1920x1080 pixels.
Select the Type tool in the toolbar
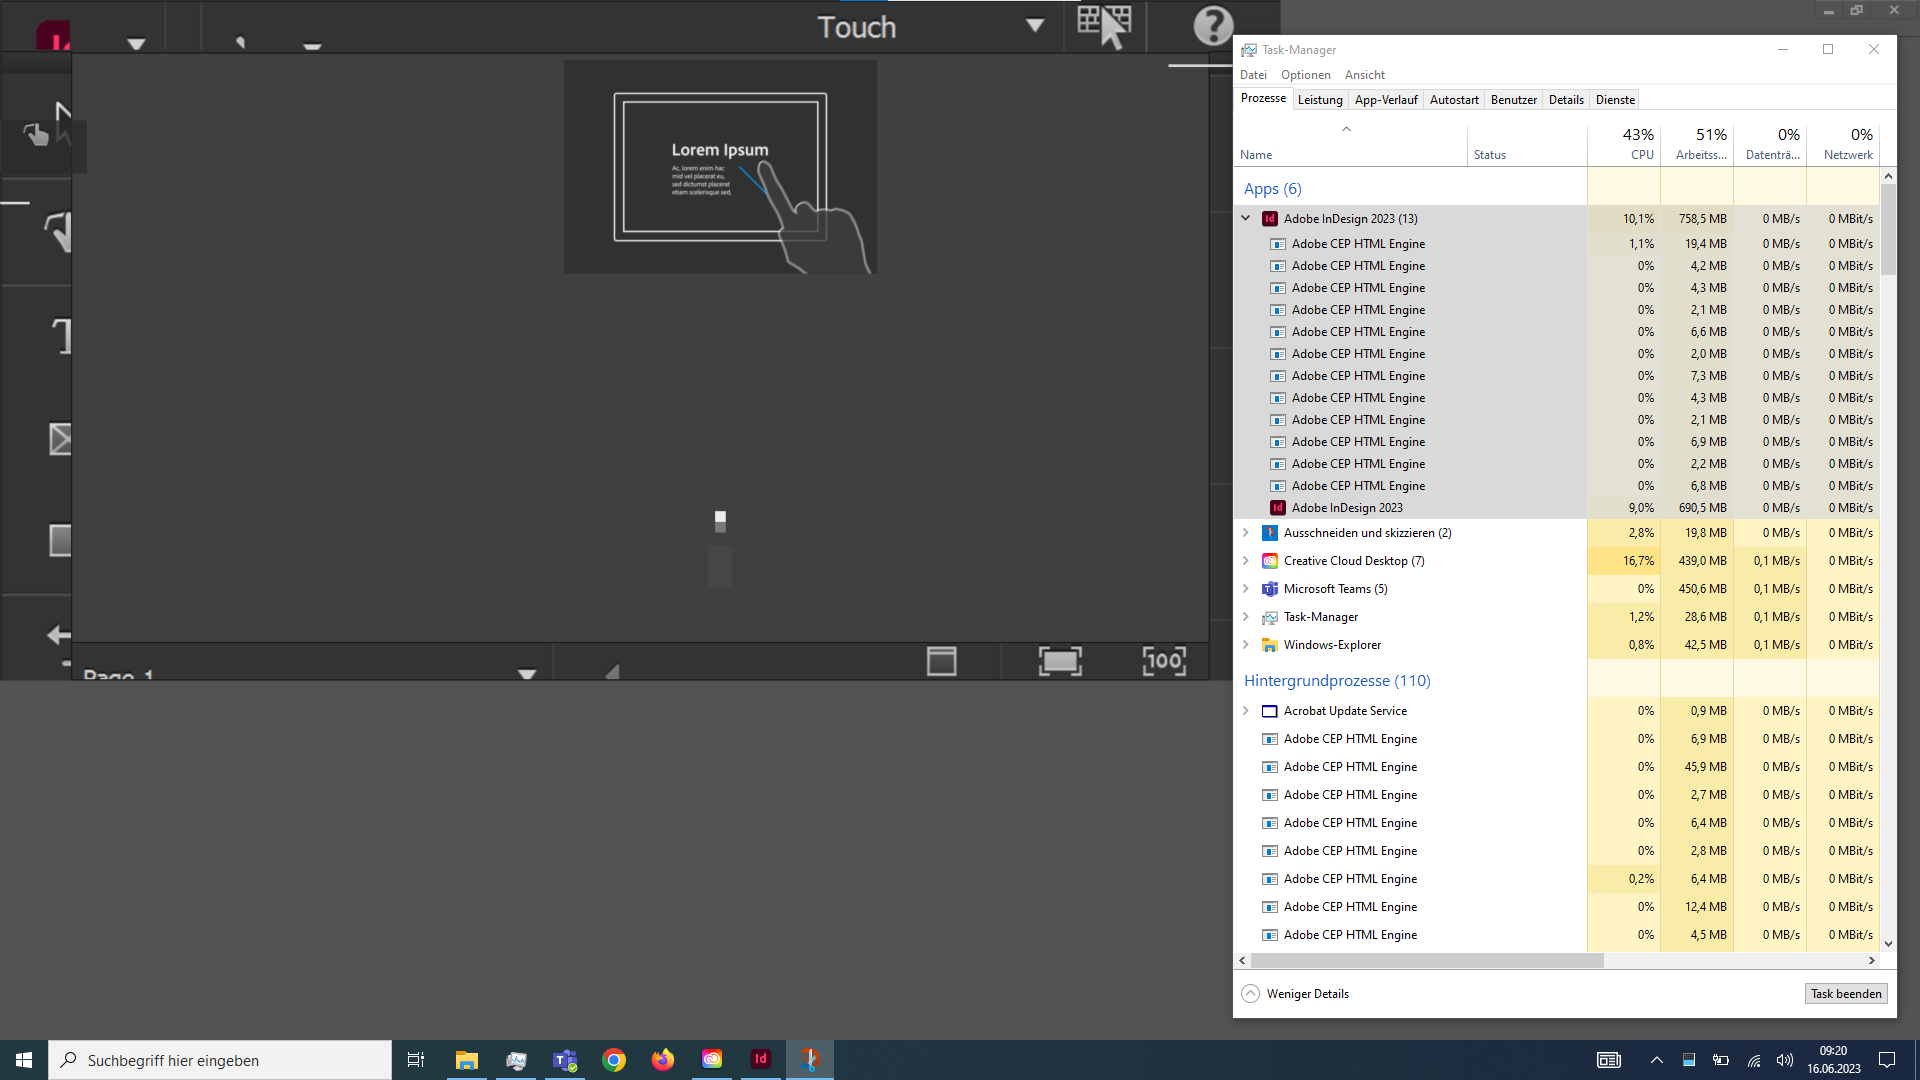pos(60,335)
